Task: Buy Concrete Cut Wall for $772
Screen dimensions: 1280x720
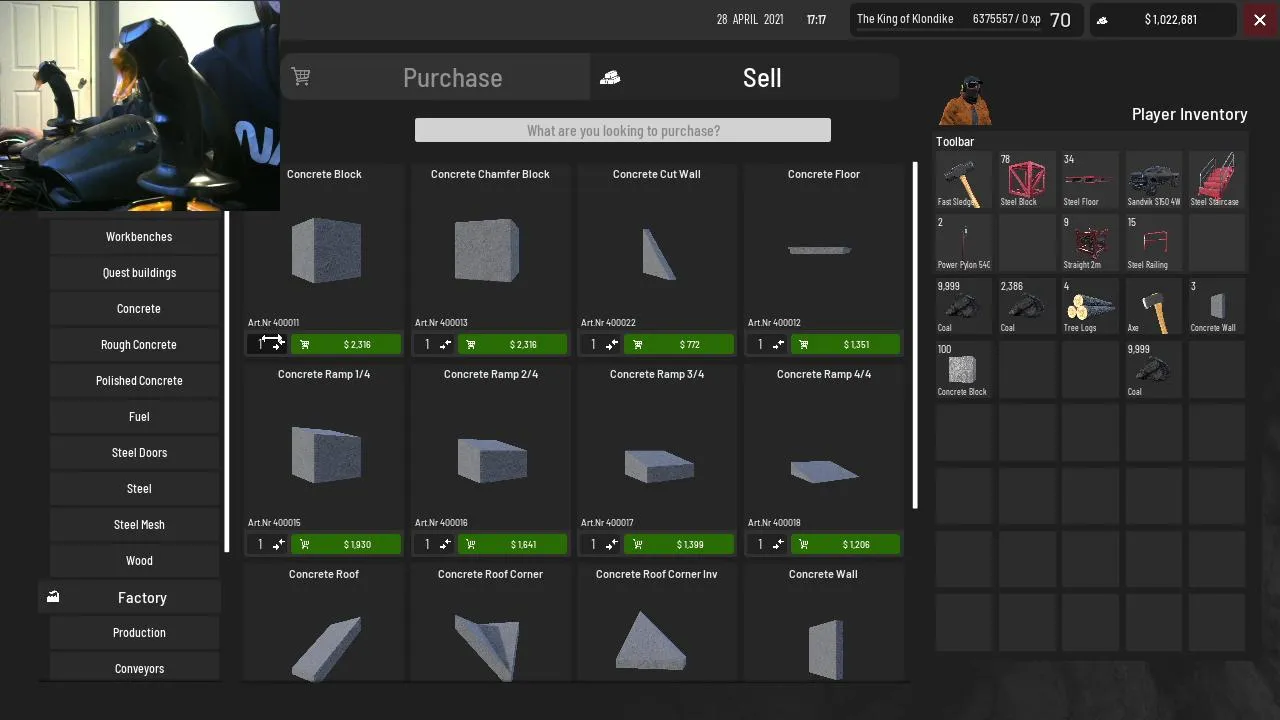Action: (679, 344)
